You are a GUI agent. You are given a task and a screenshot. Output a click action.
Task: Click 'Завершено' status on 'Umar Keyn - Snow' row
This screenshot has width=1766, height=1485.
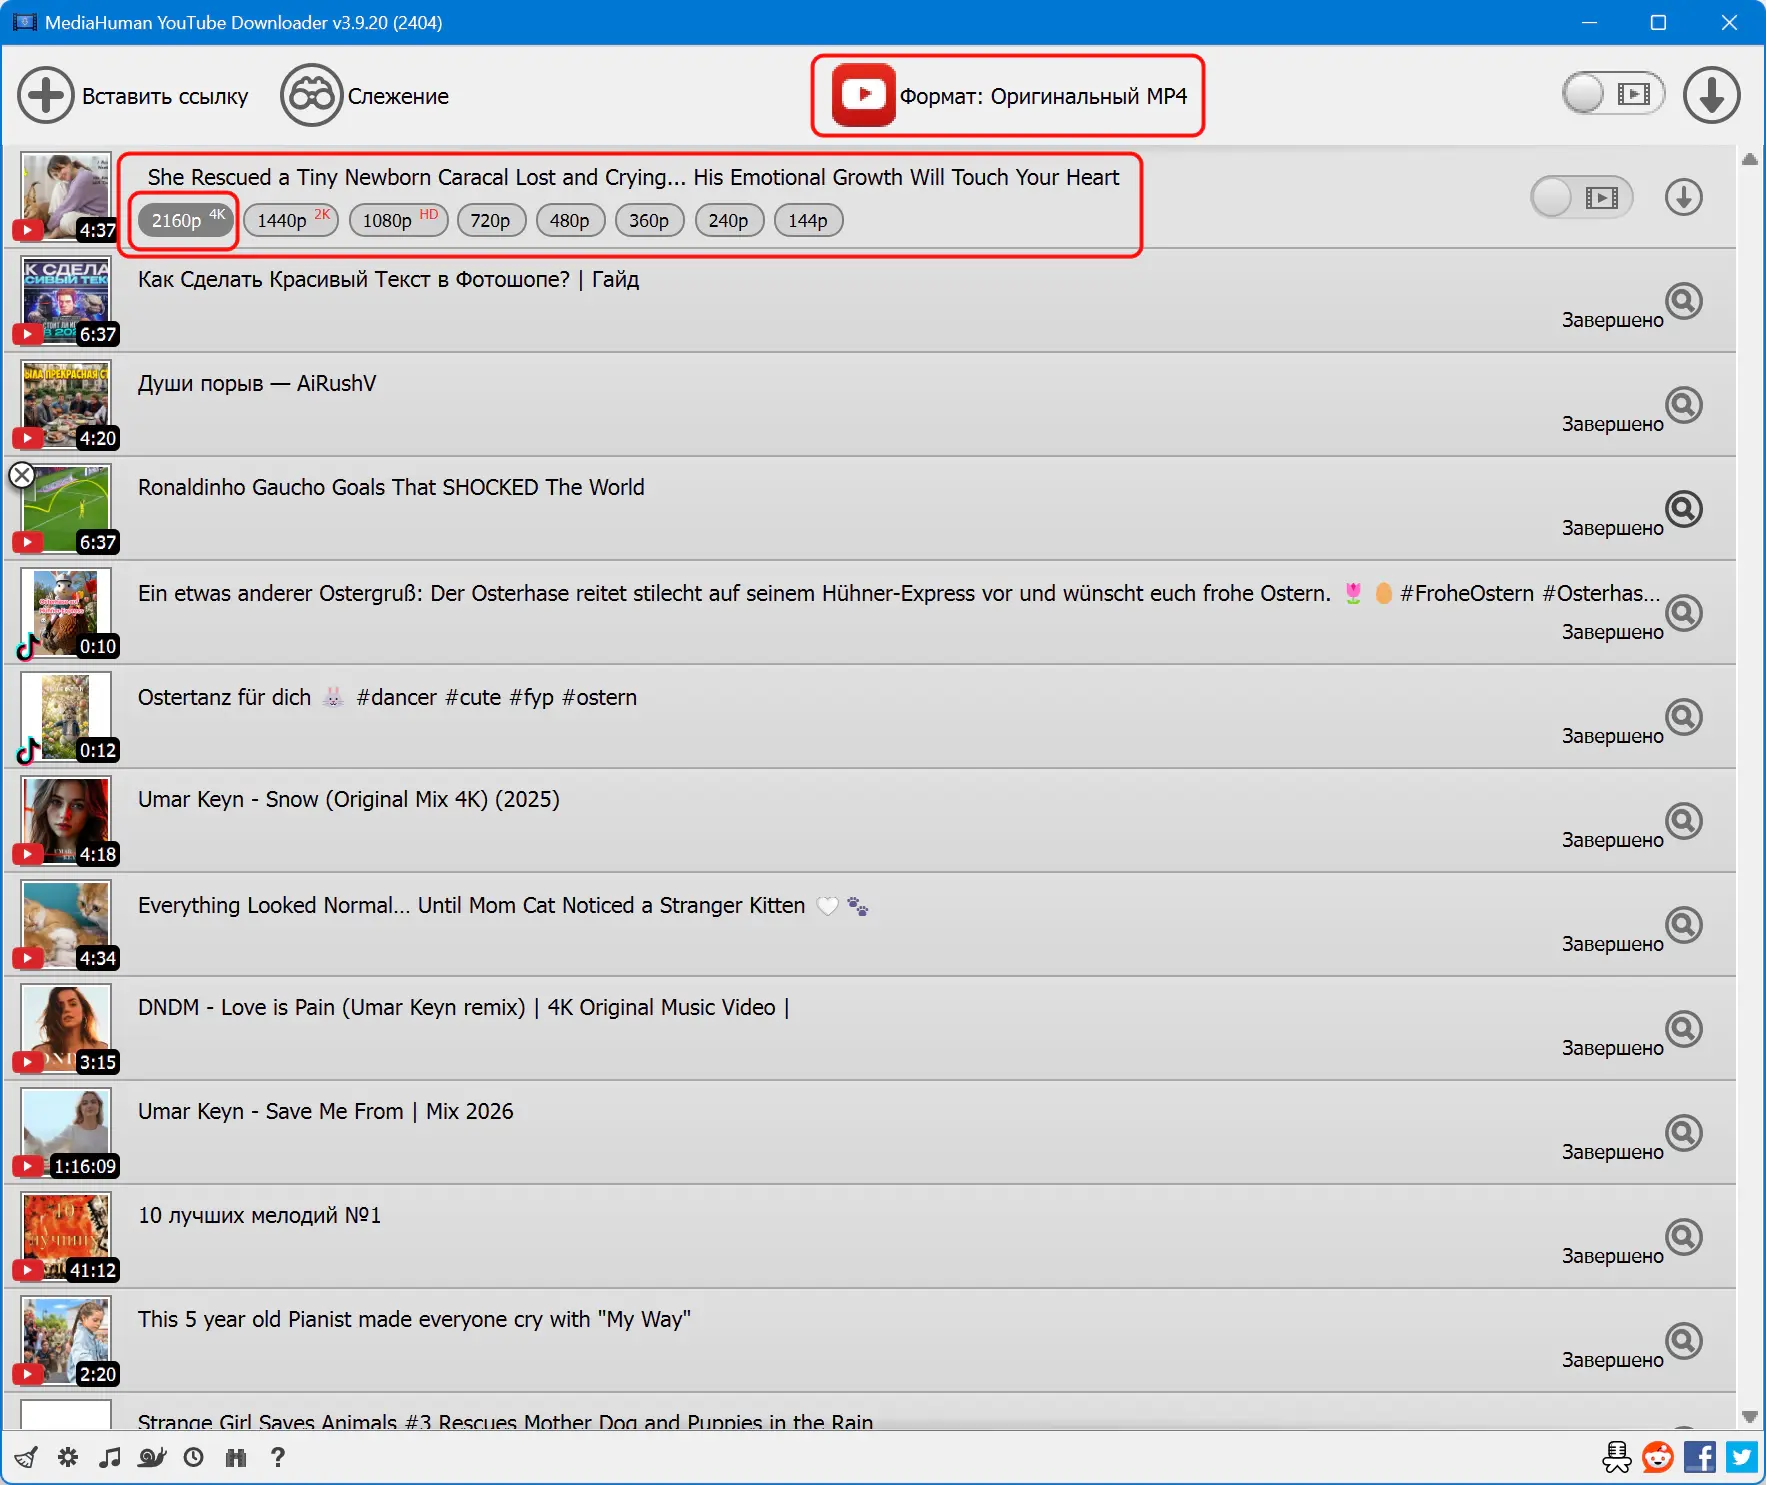coord(1612,840)
